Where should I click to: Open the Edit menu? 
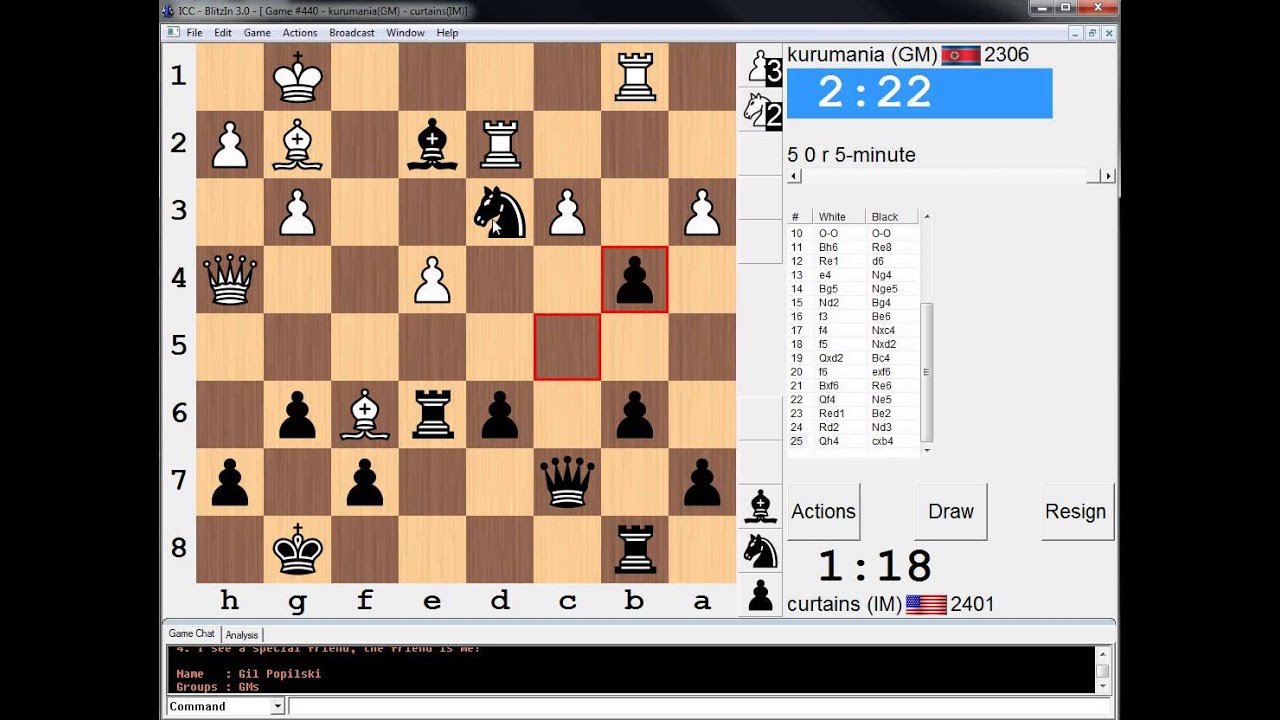(223, 33)
